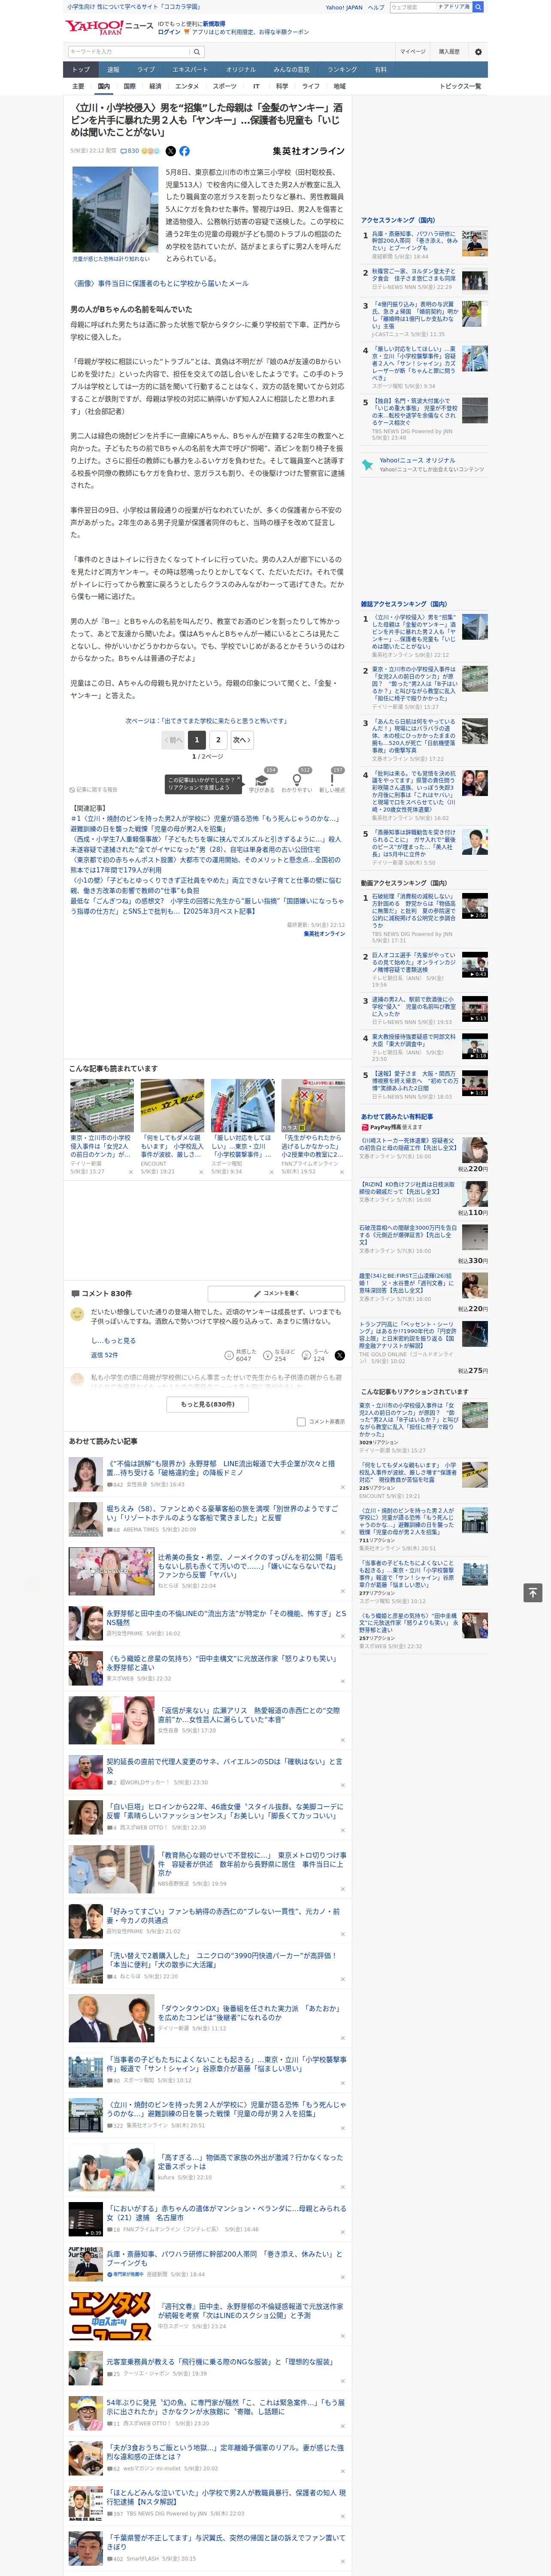Viewport: 551px width, 2576px height.
Task: Open comment count 830 icon under headline
Action: 130,151
